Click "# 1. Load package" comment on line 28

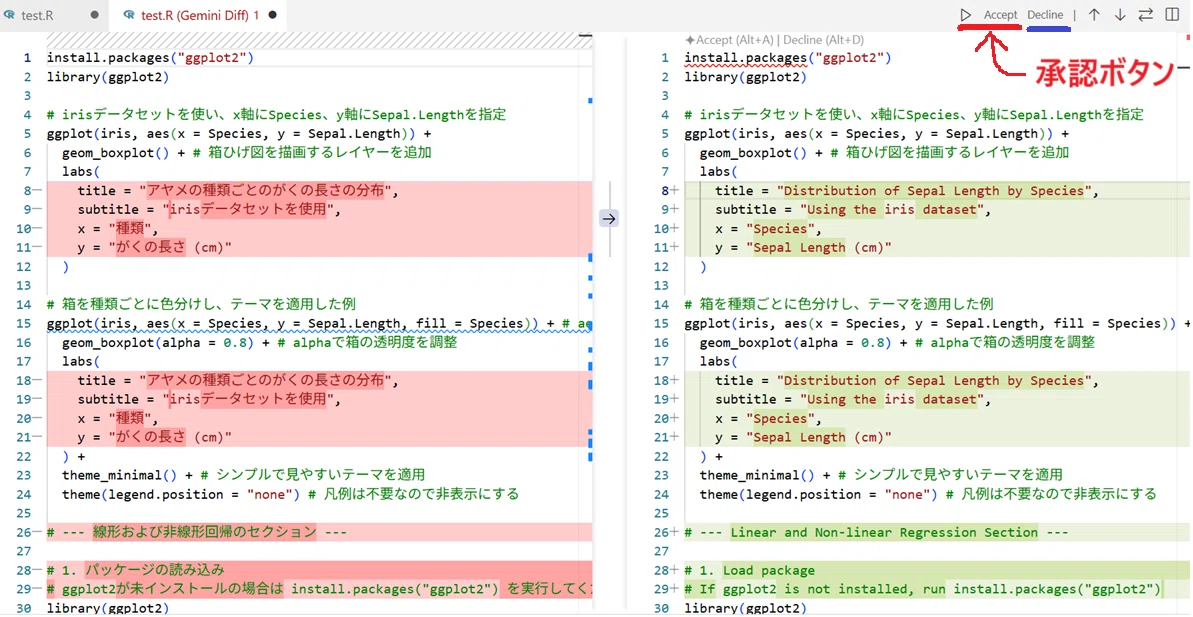[x=749, y=571]
